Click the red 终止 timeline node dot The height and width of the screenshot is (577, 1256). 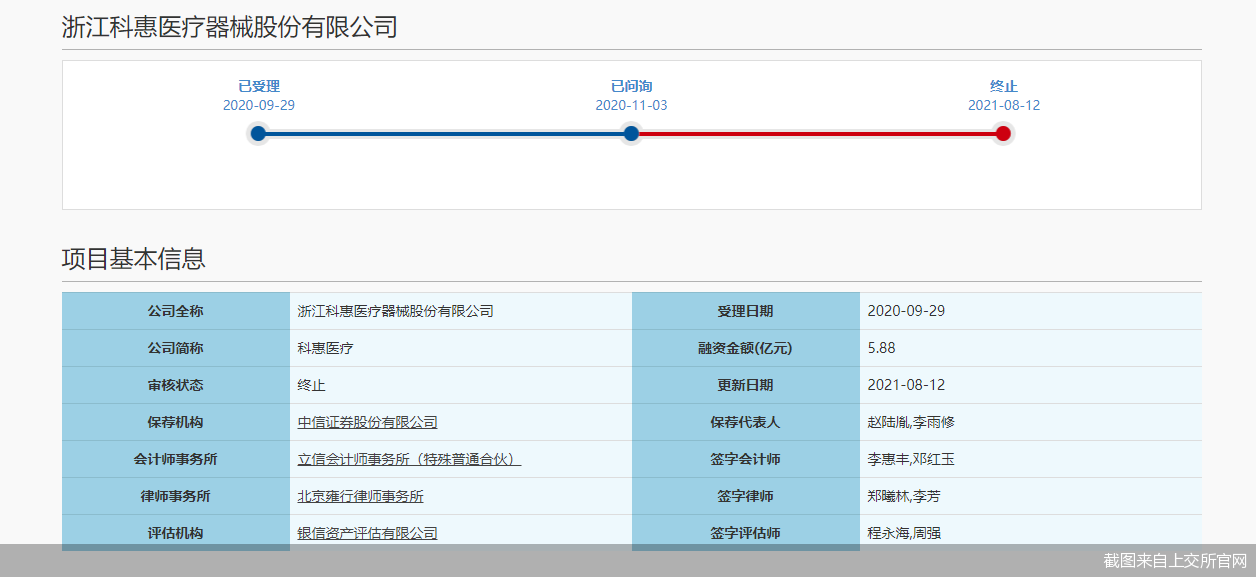tap(1003, 133)
